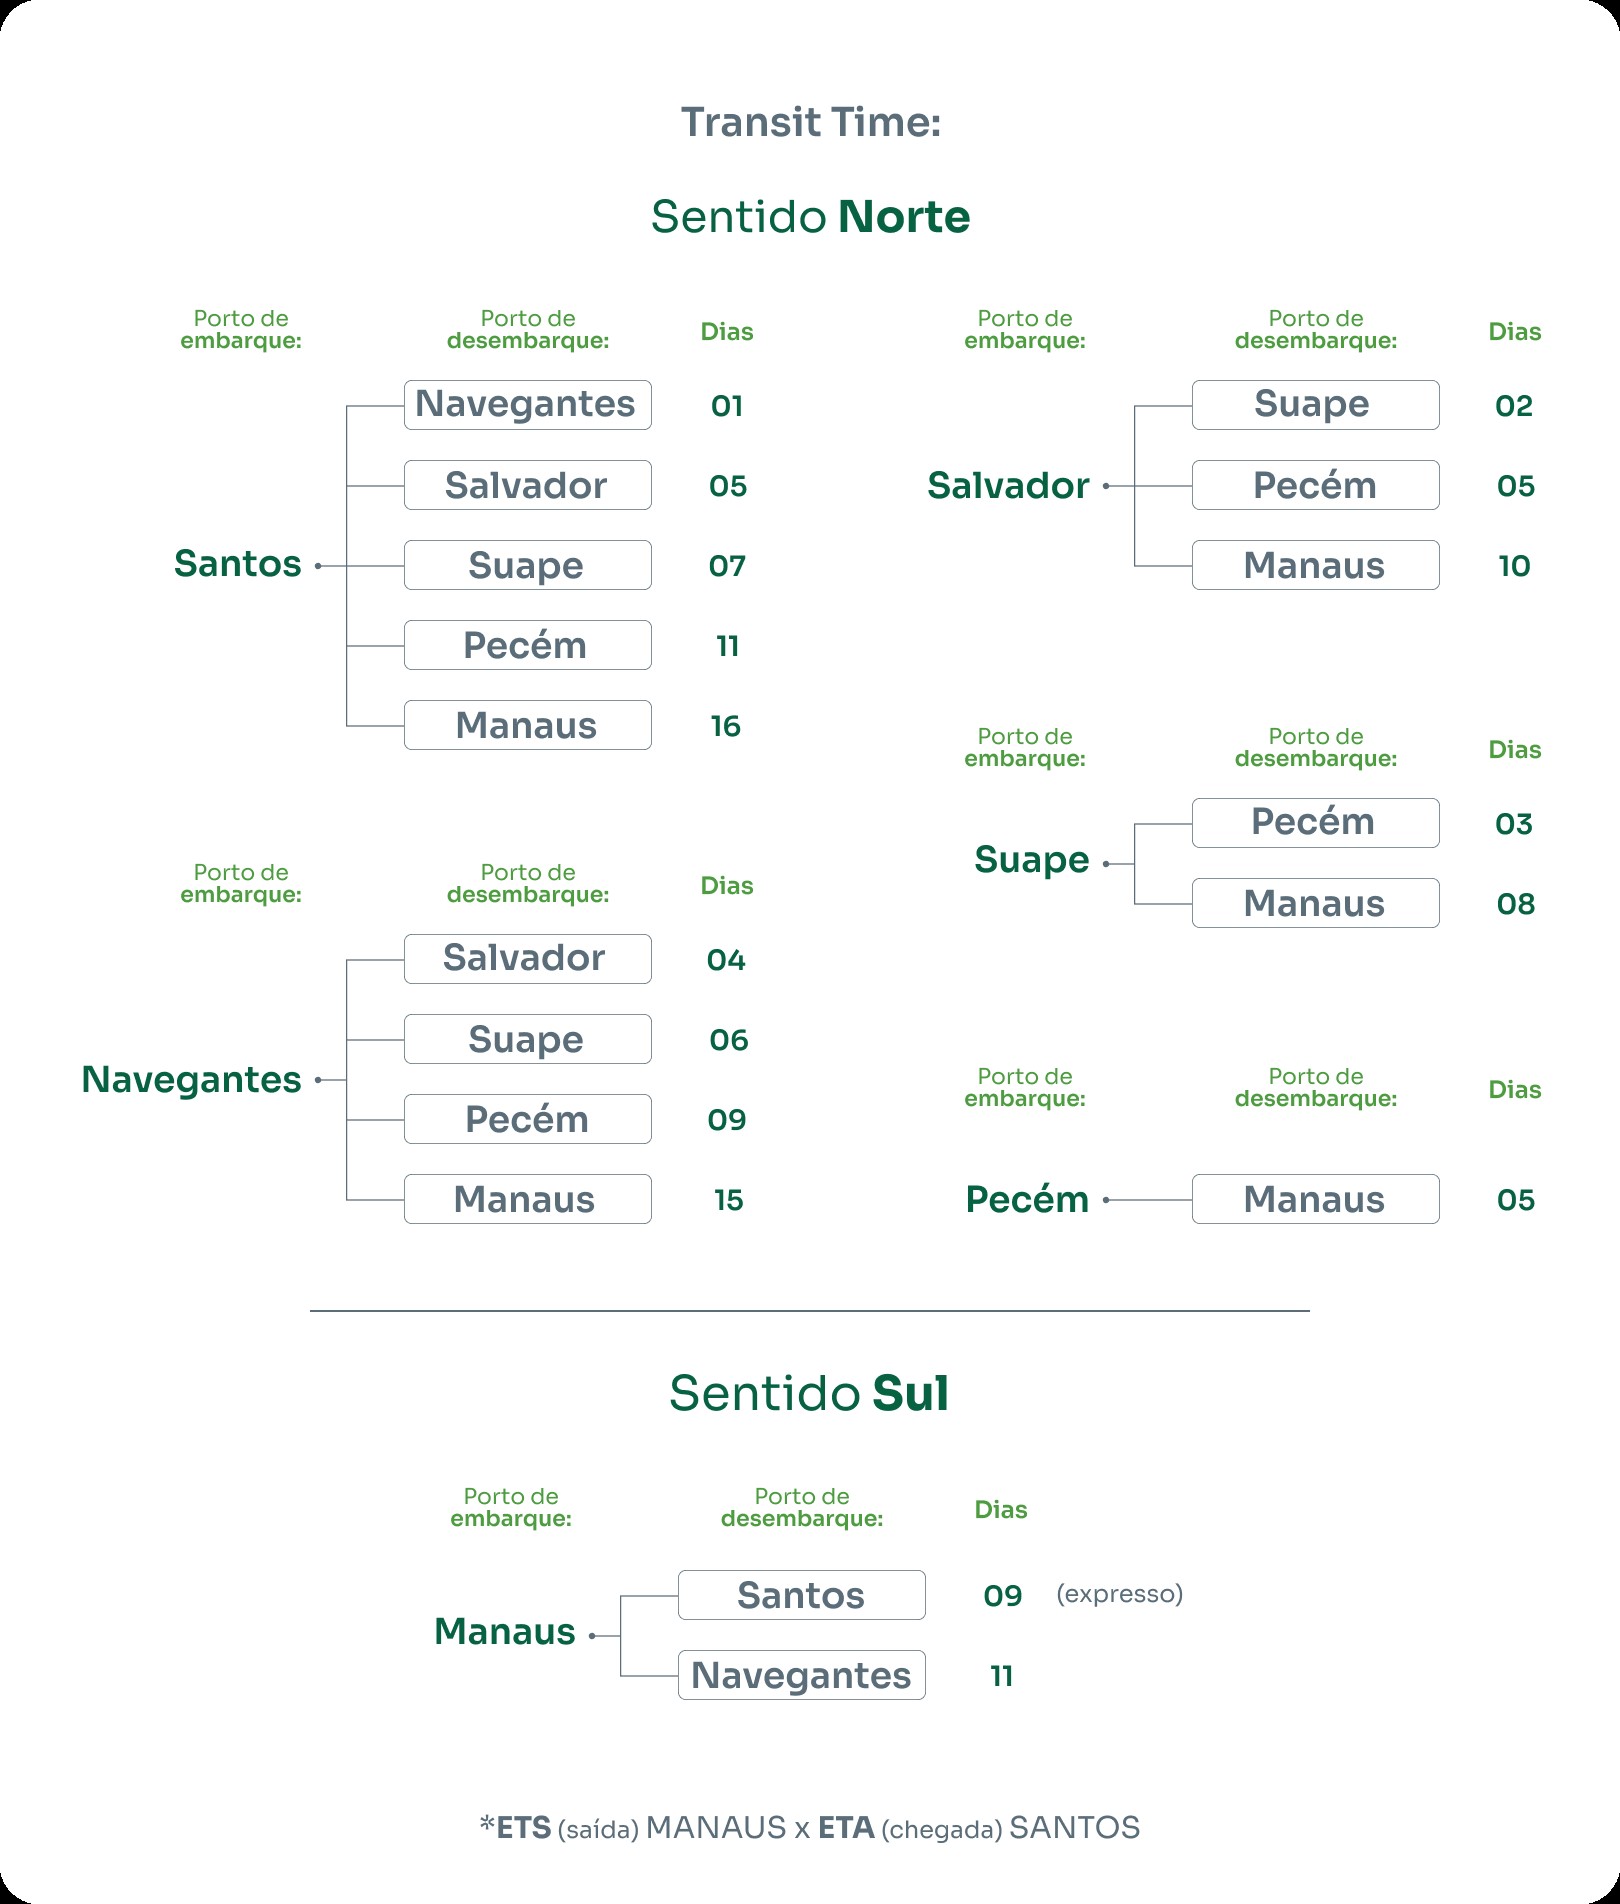This screenshot has width=1620, height=1904.
Task: Click the Navegantes box in Sentido Sul
Action: coord(802,1675)
